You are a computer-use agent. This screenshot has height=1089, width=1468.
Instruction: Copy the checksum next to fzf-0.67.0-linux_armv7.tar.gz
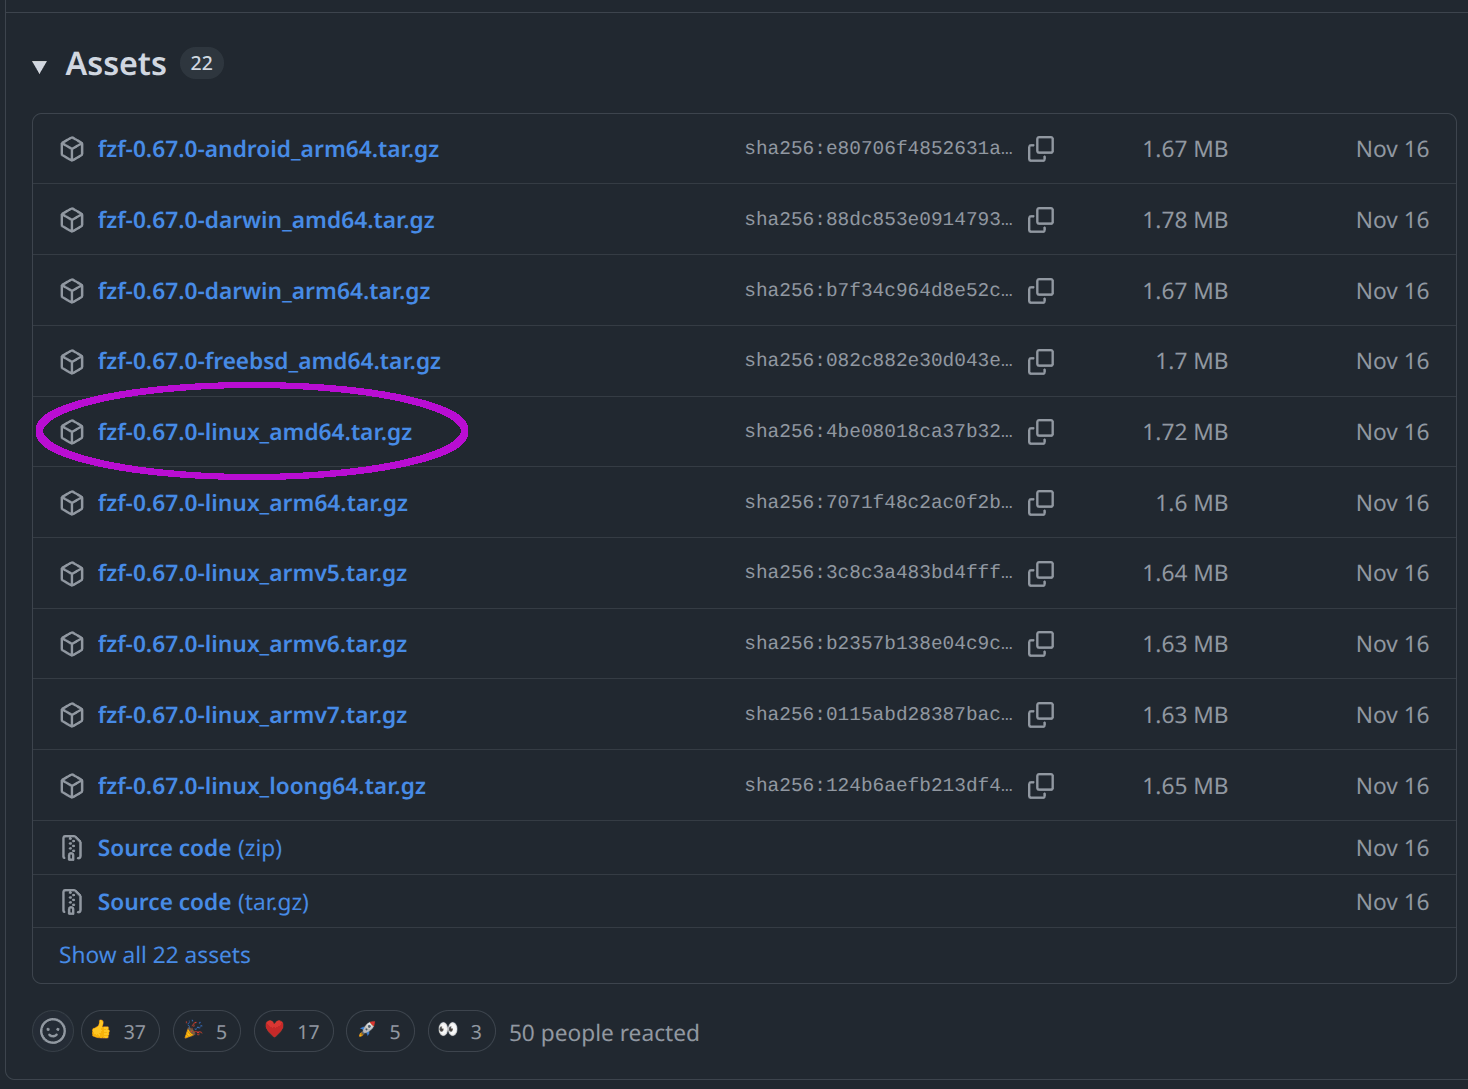click(x=1041, y=714)
